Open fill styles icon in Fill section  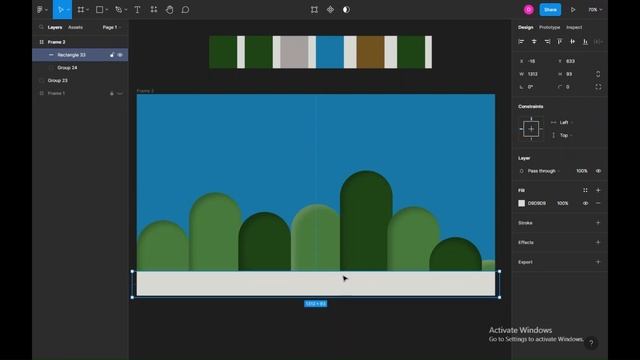585,190
